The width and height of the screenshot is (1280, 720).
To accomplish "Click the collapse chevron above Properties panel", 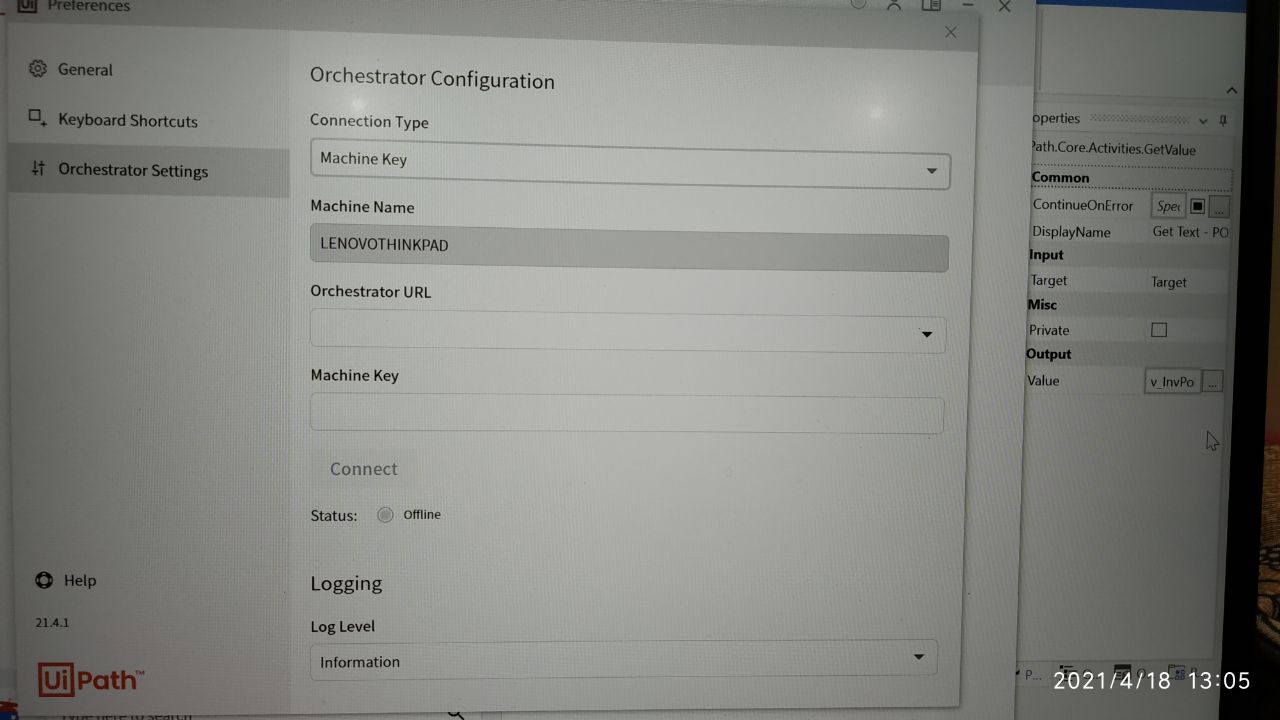I will pos(1231,91).
